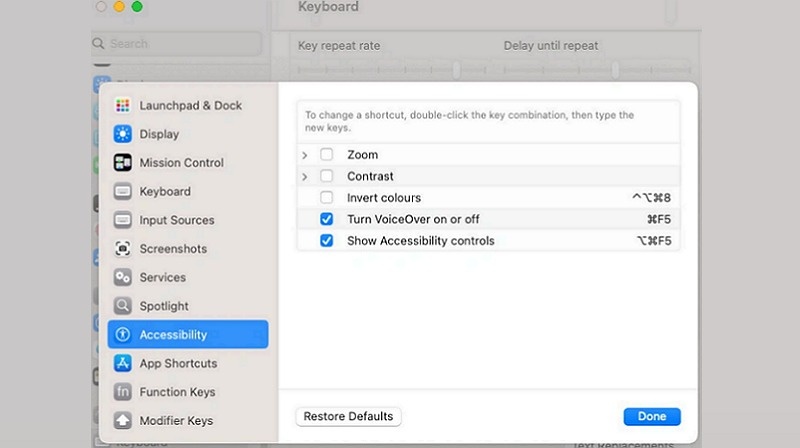800x448 pixels.
Task: Select Mission Control category
Action: (188, 163)
